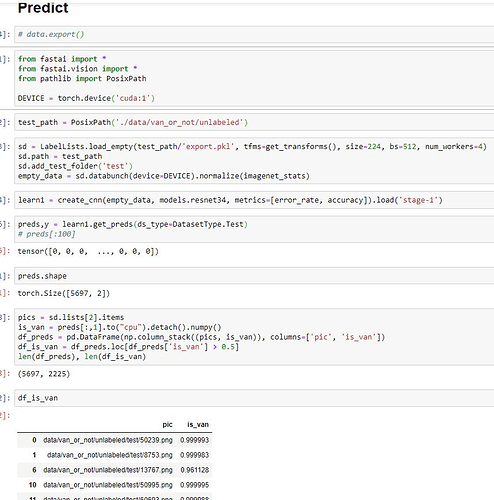Click the tensor([0, 0, 0, ...]) output

(x=88, y=251)
